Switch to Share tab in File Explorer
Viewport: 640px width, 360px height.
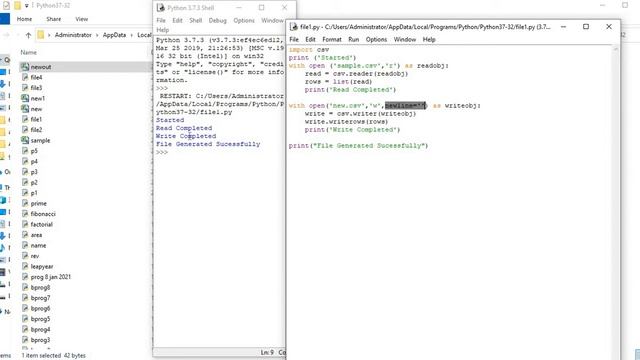click(x=53, y=19)
